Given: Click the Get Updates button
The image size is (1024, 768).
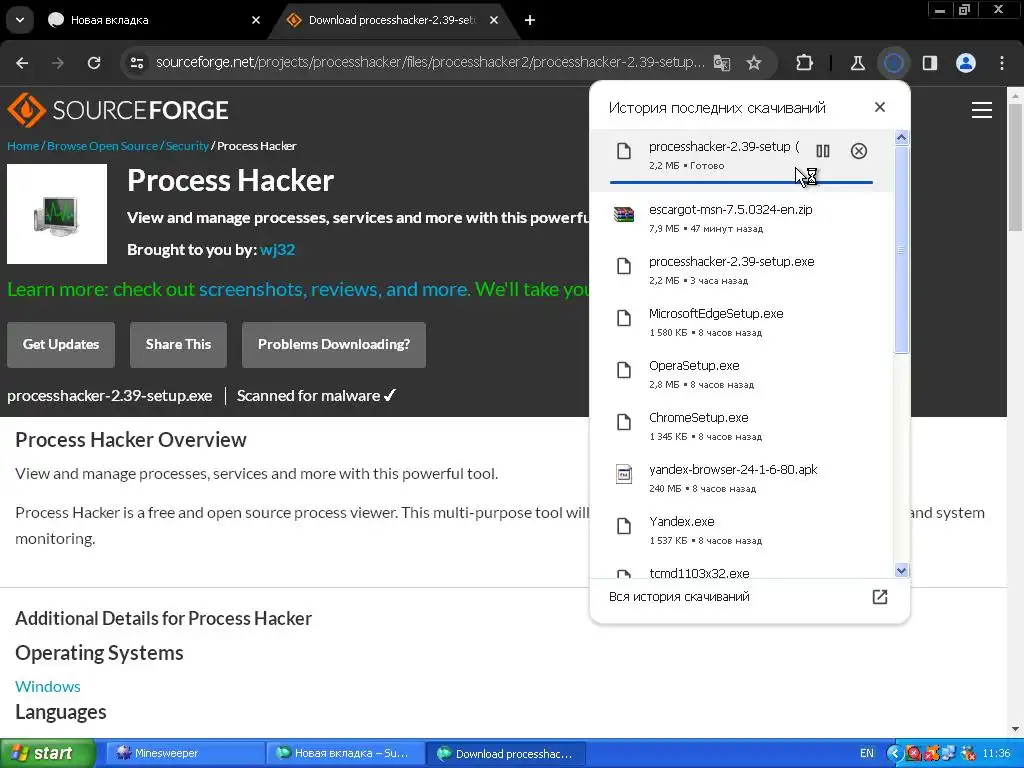Looking at the screenshot, I should point(61,344).
